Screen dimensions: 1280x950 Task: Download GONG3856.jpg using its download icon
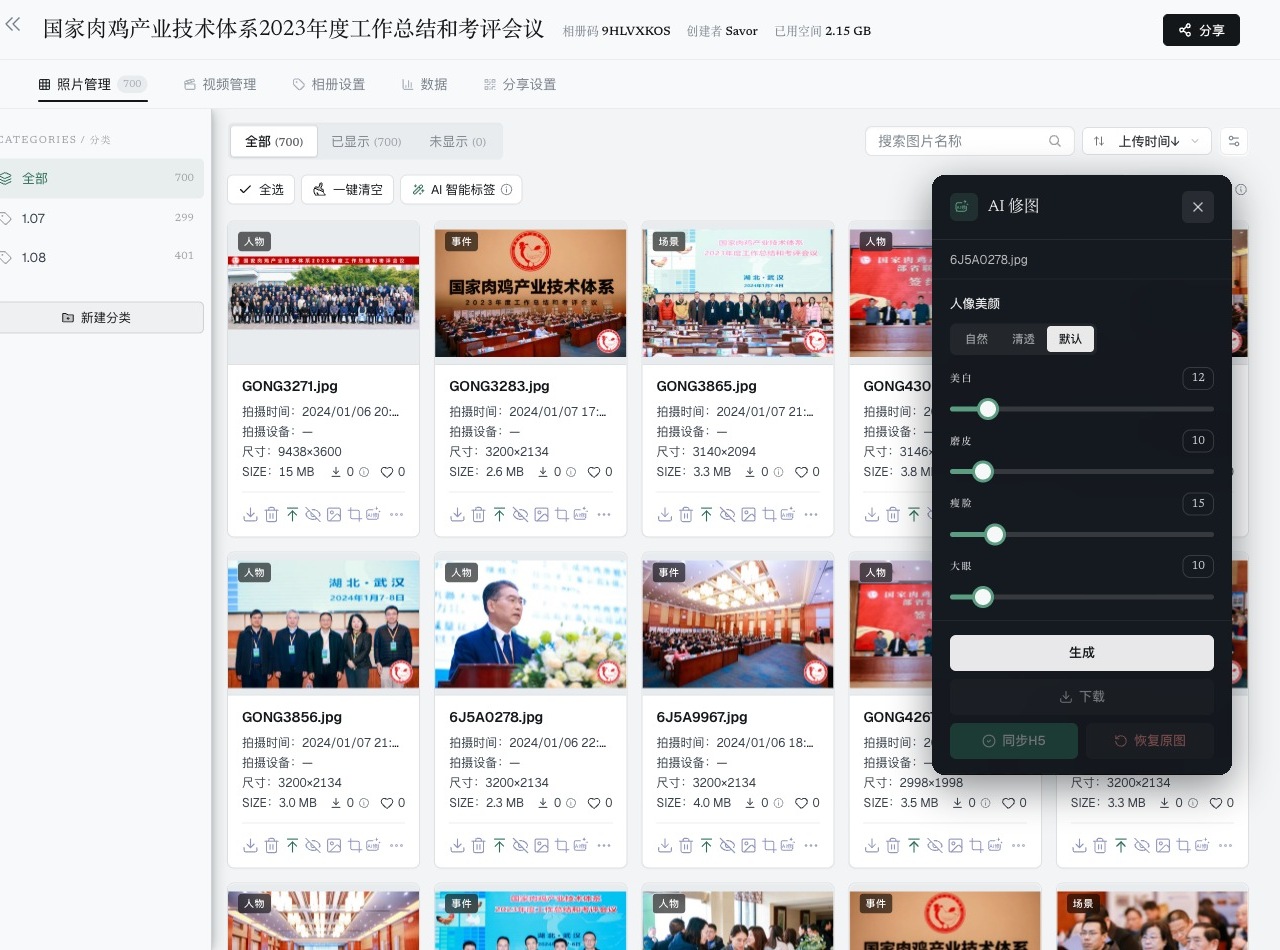(x=250, y=845)
